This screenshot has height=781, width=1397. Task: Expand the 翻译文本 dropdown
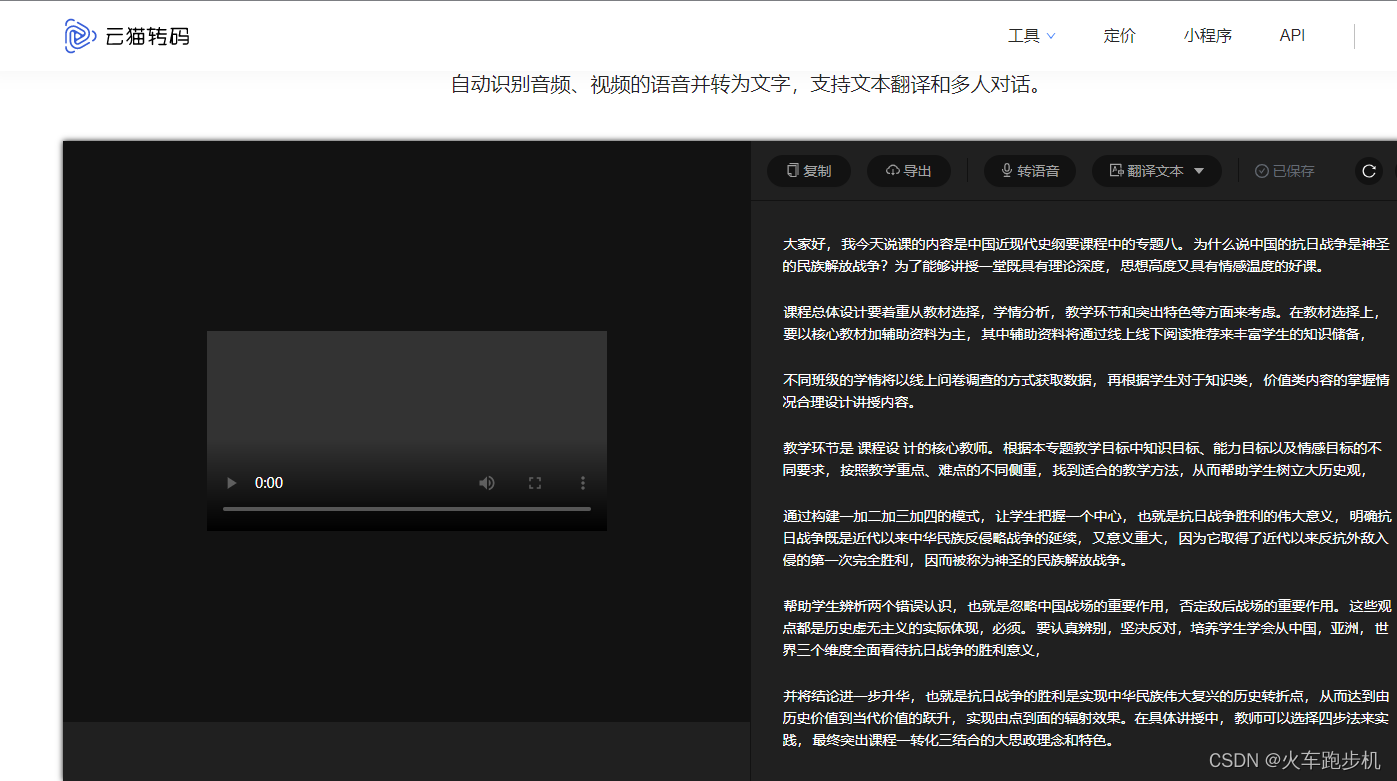[x=1157, y=171]
